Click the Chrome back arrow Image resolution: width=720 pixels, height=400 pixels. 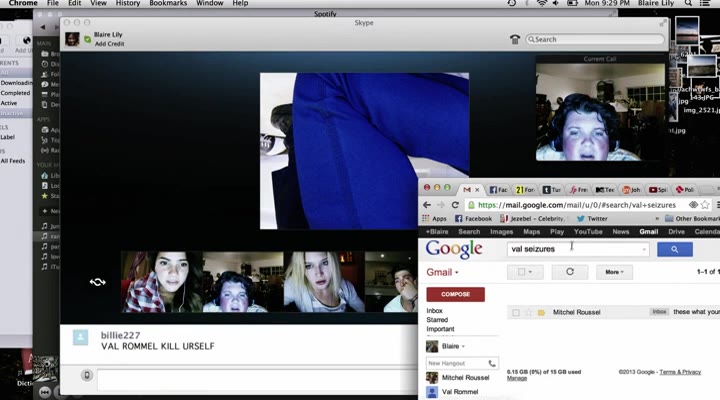428,205
